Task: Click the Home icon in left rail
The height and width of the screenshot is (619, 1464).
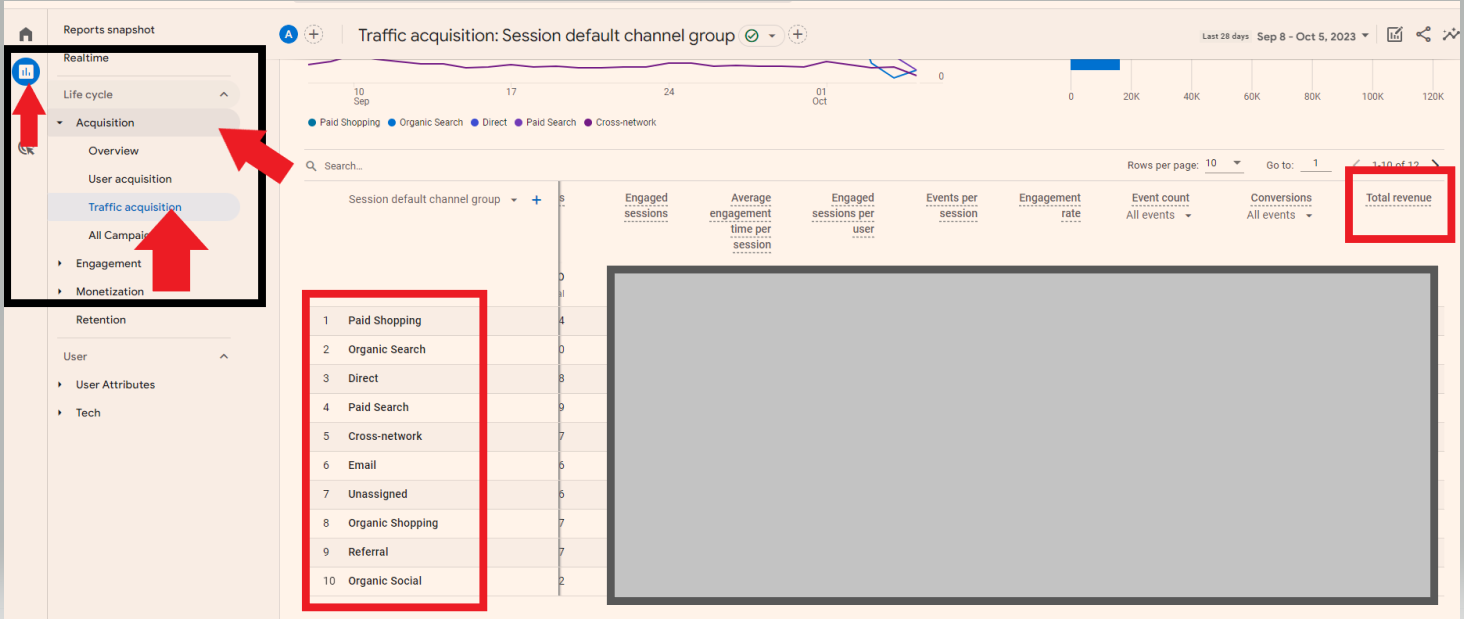Action: [x=26, y=35]
